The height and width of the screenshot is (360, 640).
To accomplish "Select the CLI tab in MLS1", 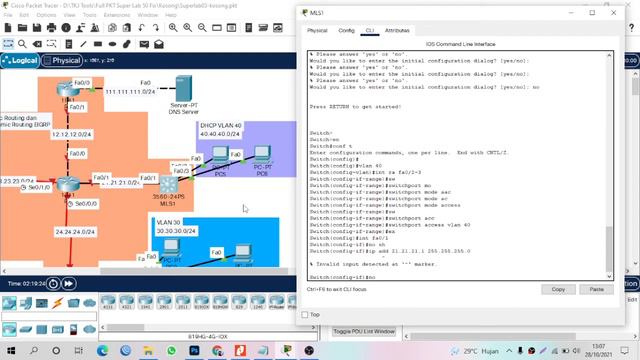I will pyautogui.click(x=370, y=31).
